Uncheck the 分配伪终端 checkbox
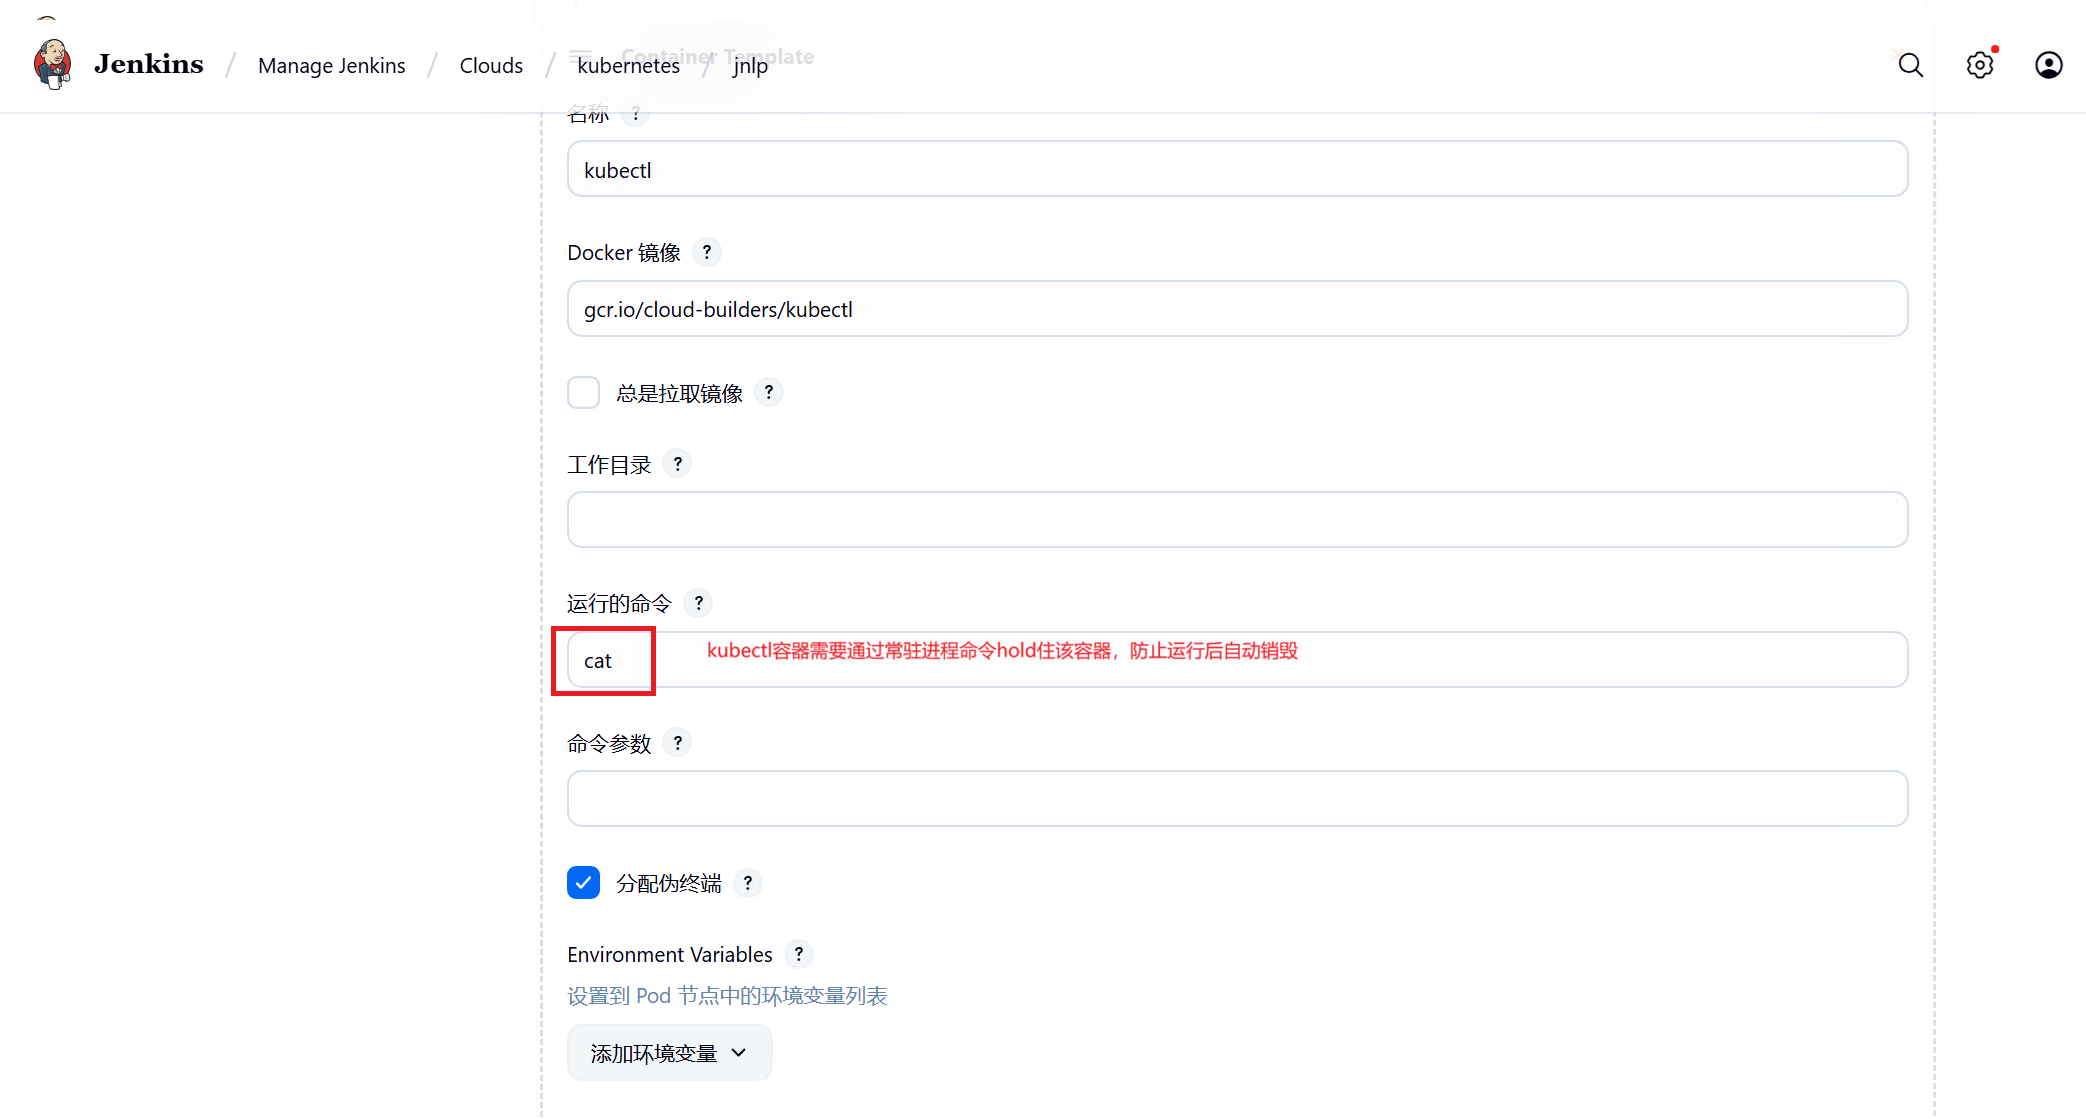 [583, 883]
